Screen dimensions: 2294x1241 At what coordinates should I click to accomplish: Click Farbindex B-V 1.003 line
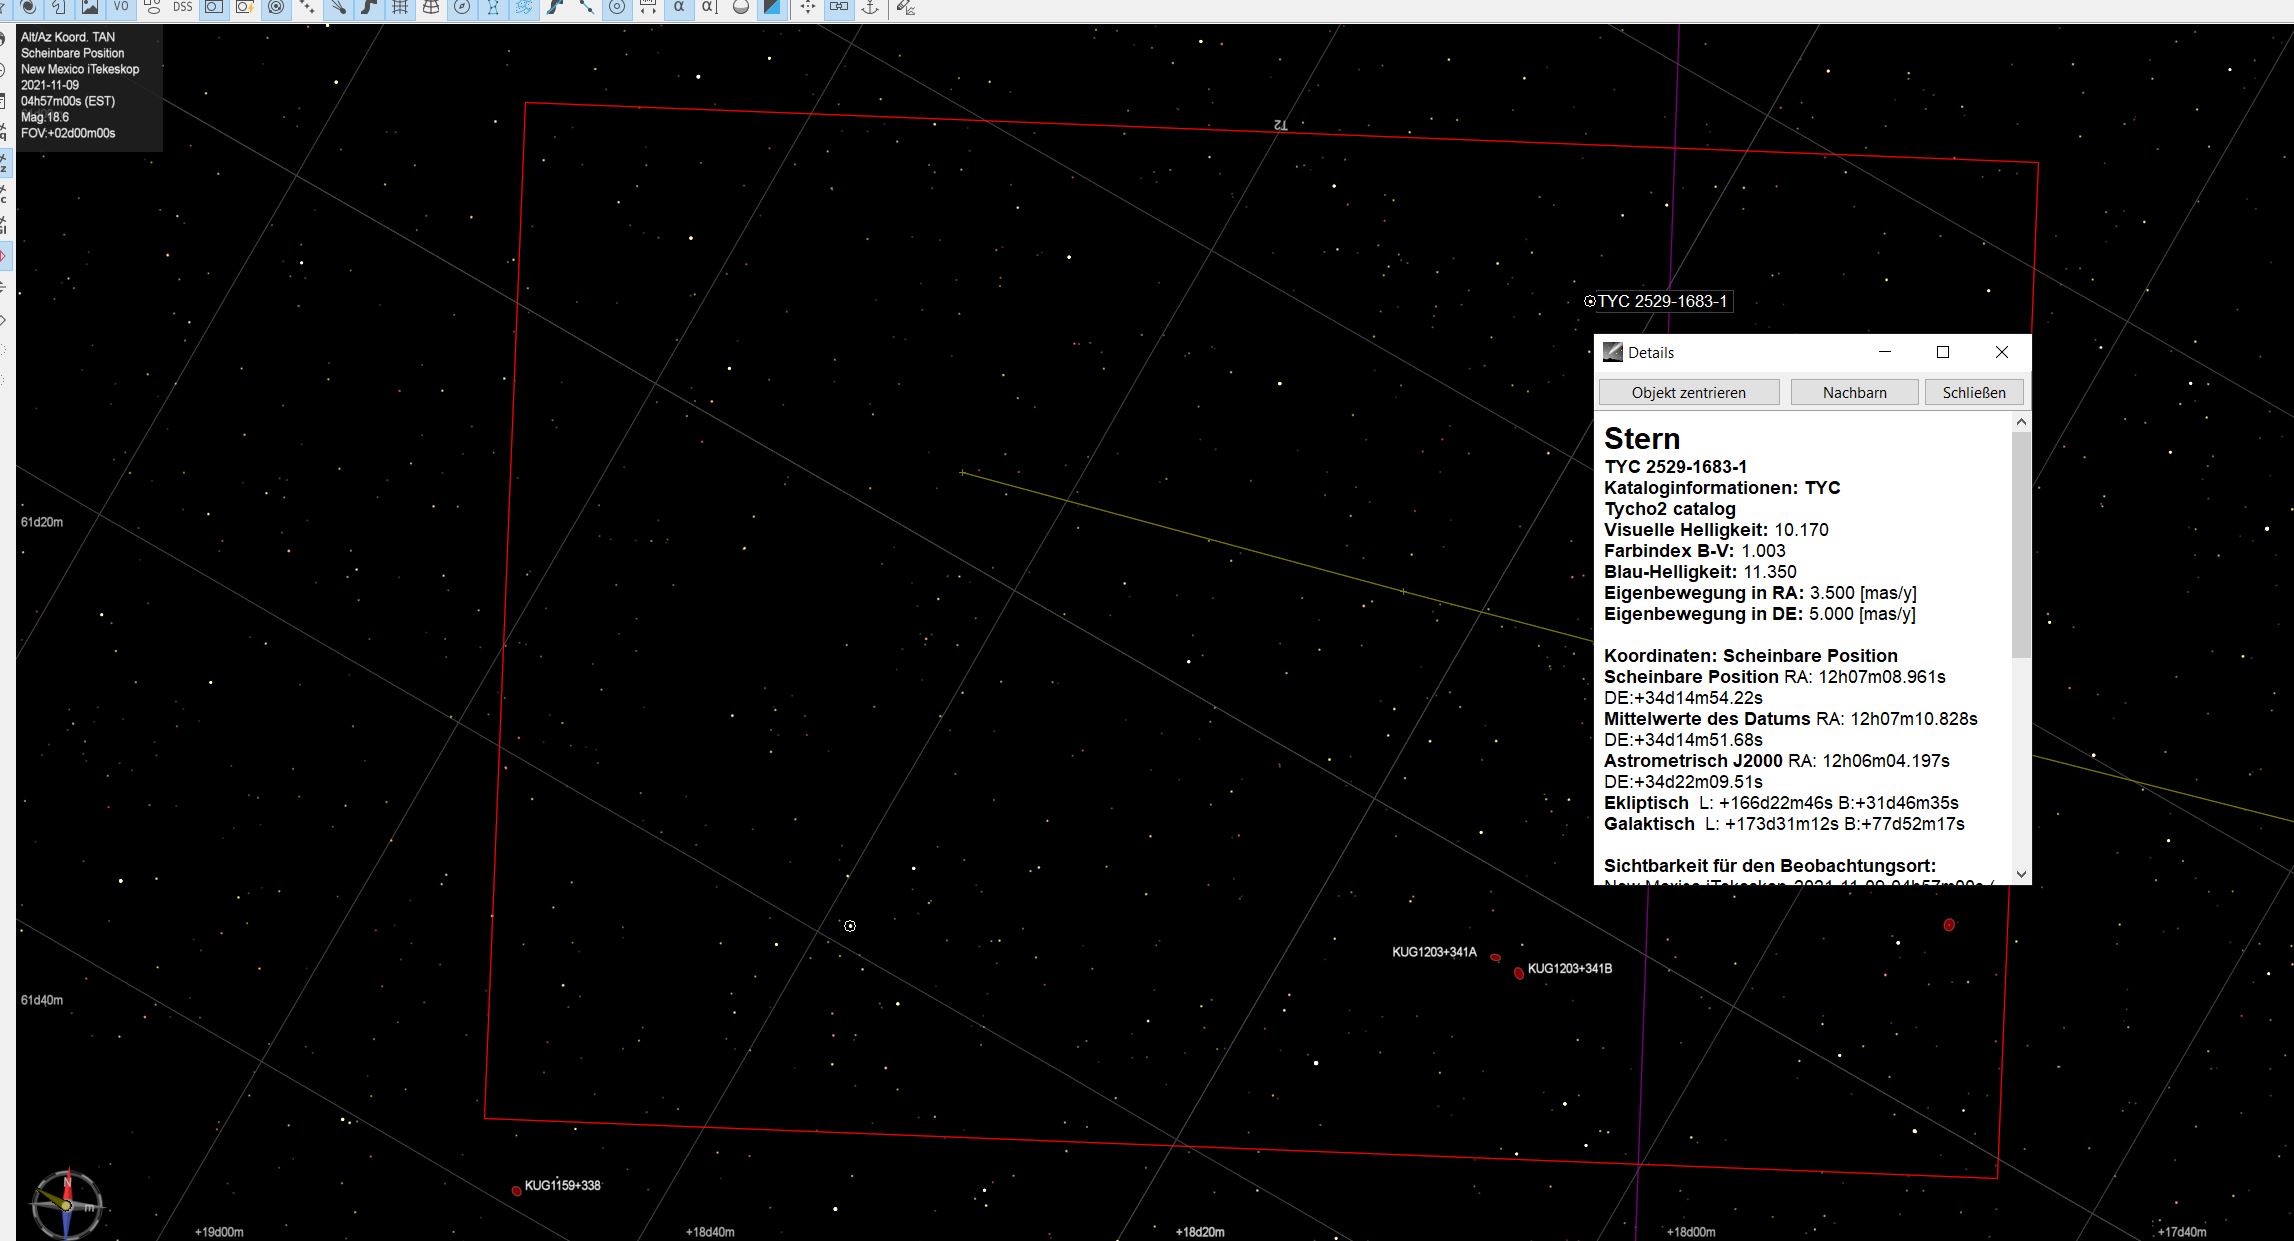coord(1694,551)
